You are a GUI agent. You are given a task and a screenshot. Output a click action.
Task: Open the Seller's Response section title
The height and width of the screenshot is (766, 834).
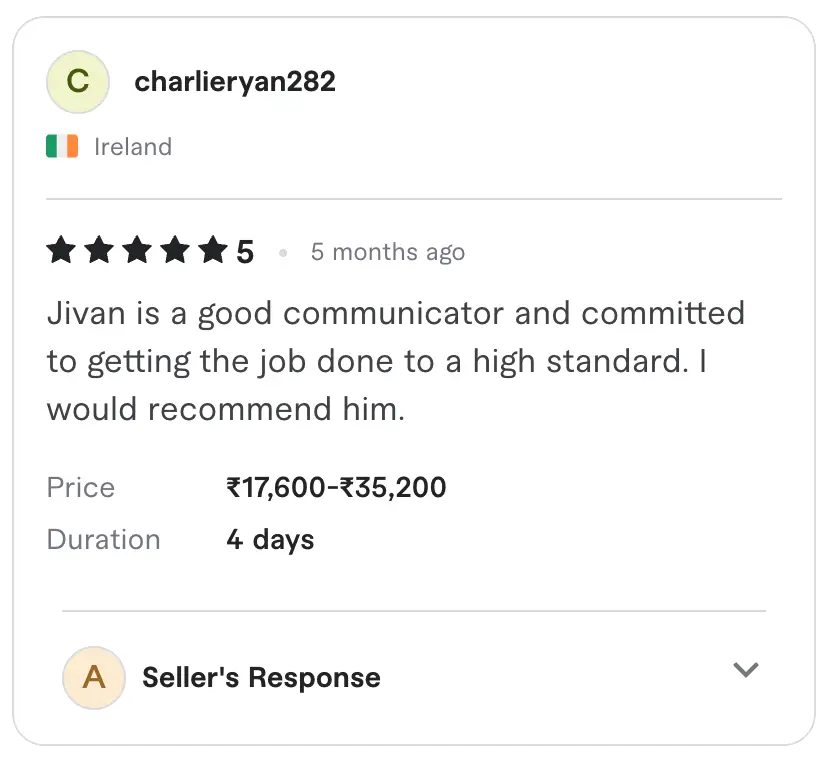[261, 677]
